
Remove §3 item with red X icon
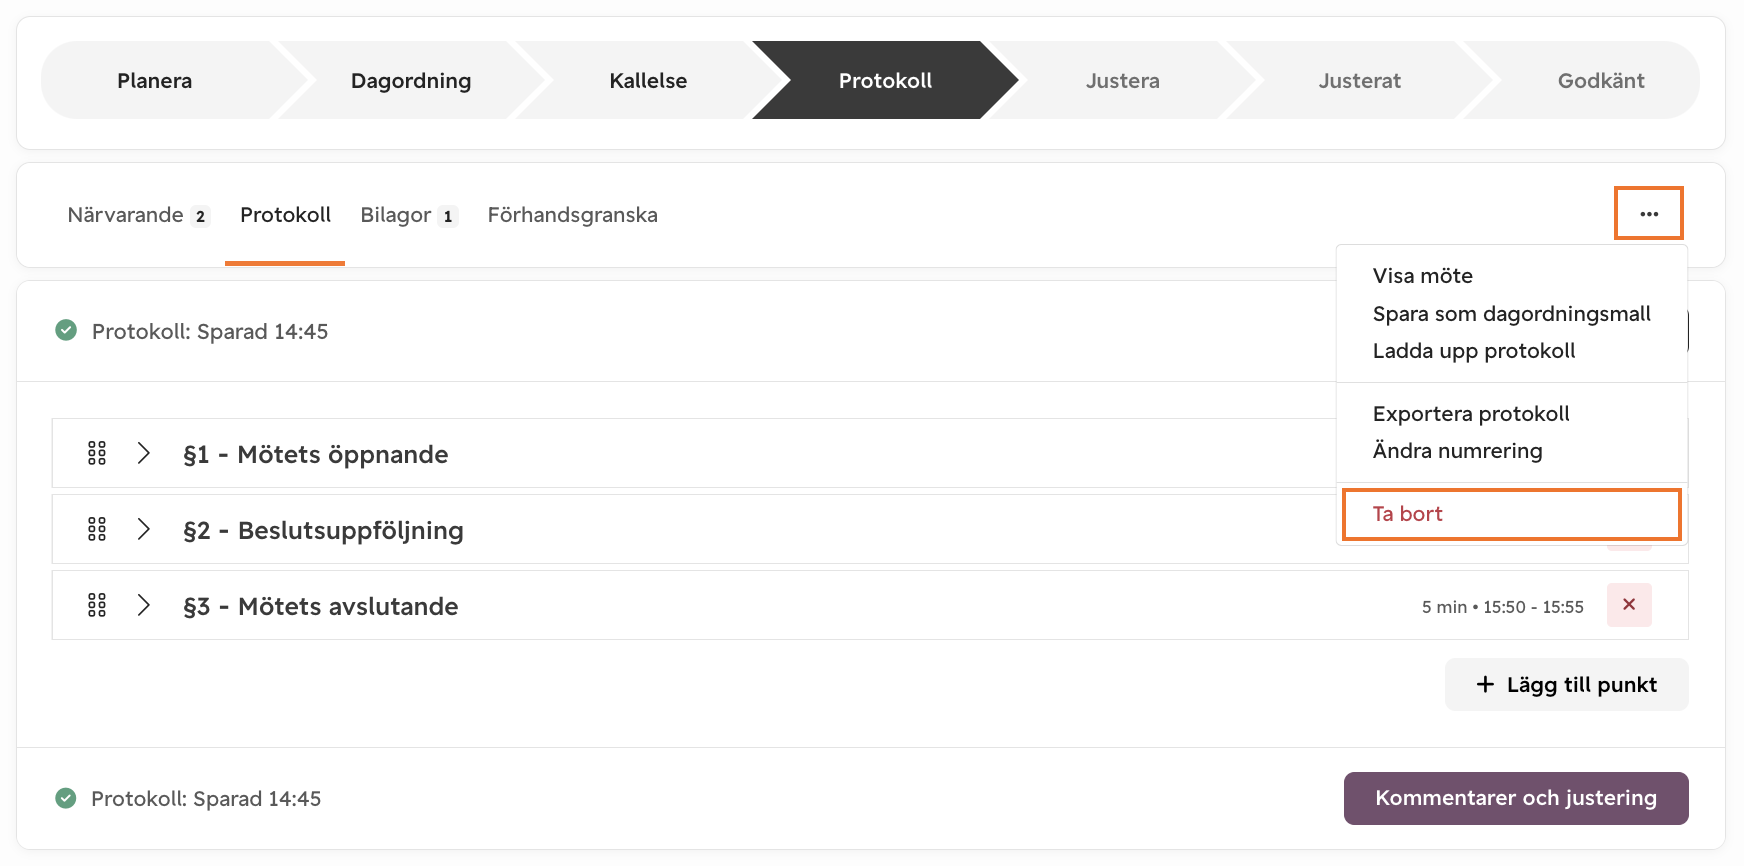click(1629, 605)
